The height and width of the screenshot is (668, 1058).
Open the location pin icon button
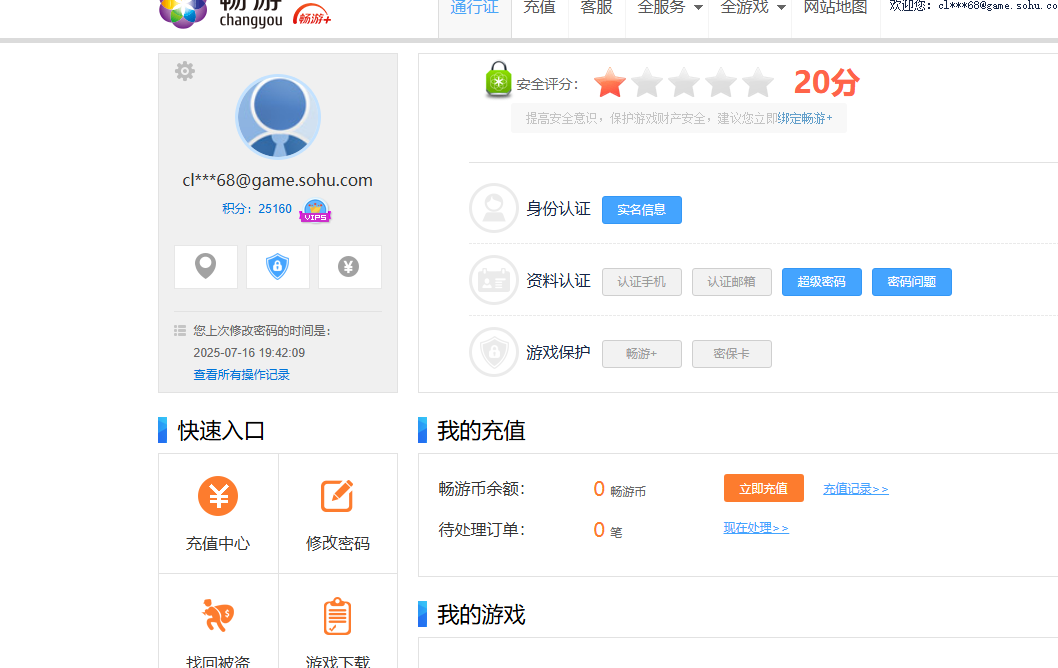point(206,267)
